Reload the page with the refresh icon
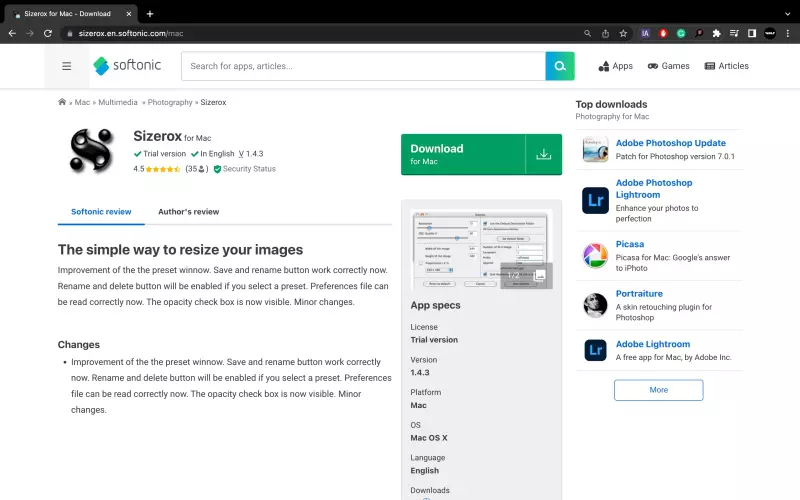Screen dimensions: 800x500 (47, 33)
